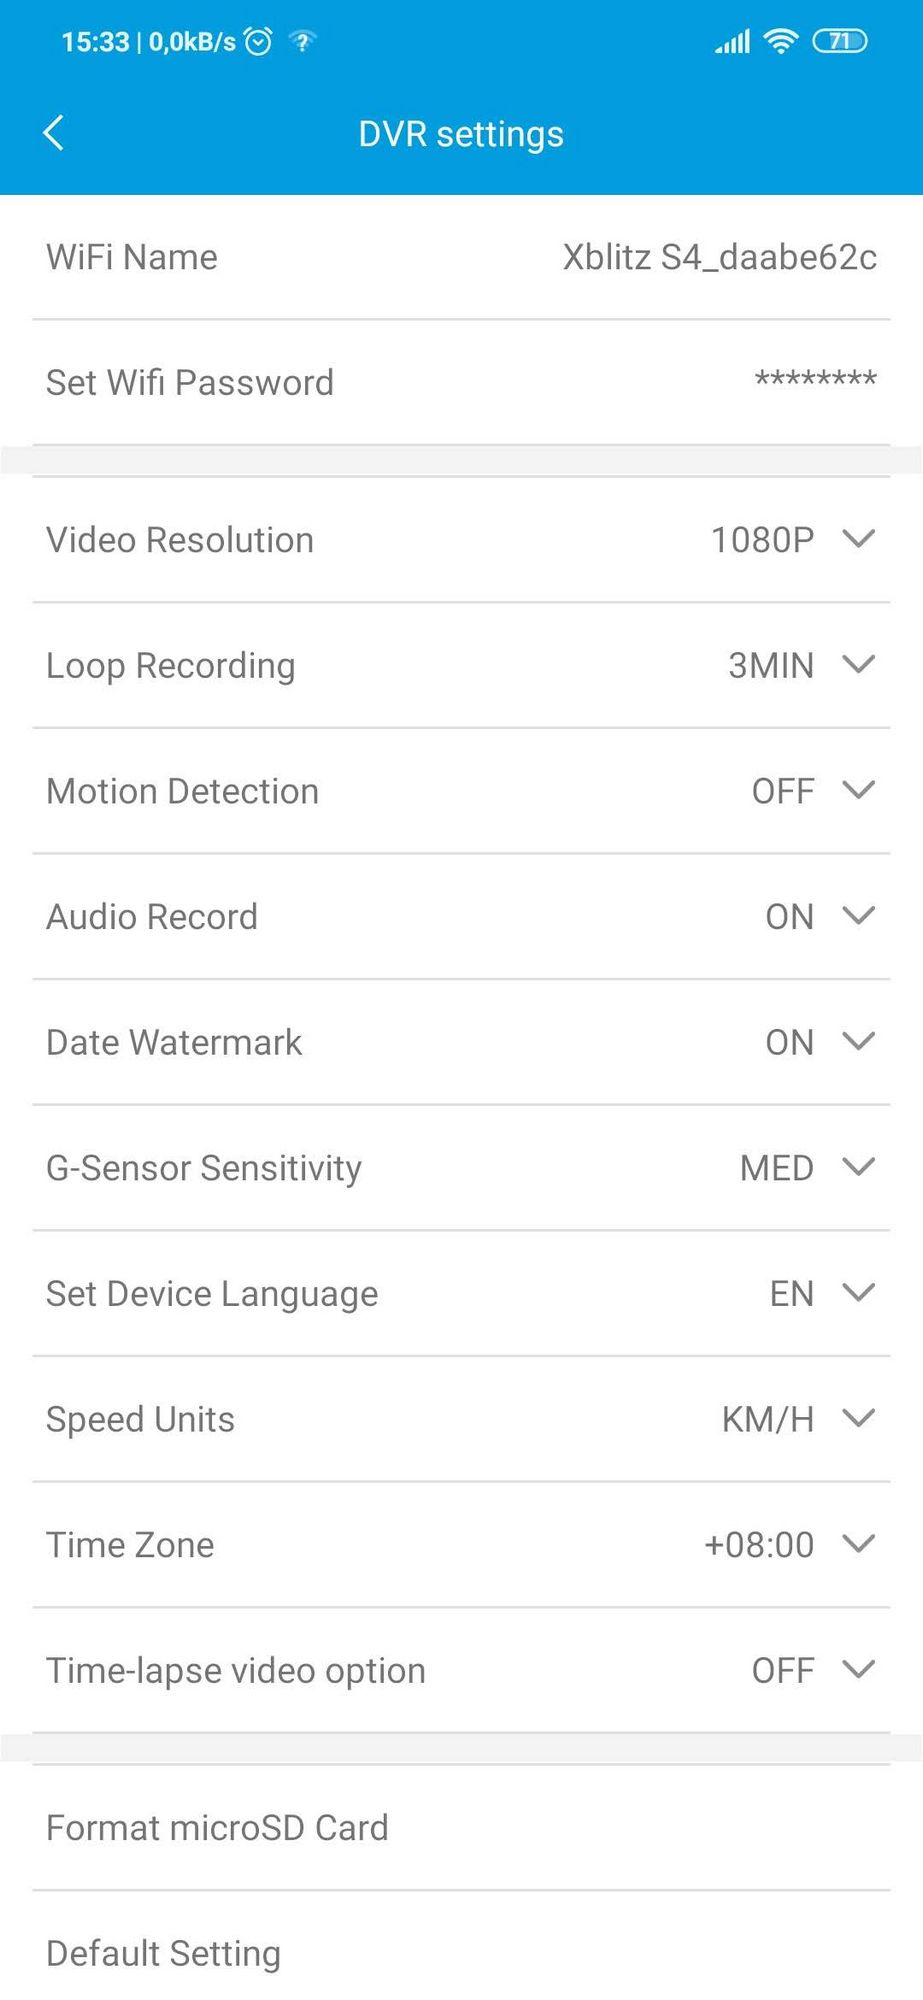
Task: Open Time Zone chevron selector
Action: 859,1544
